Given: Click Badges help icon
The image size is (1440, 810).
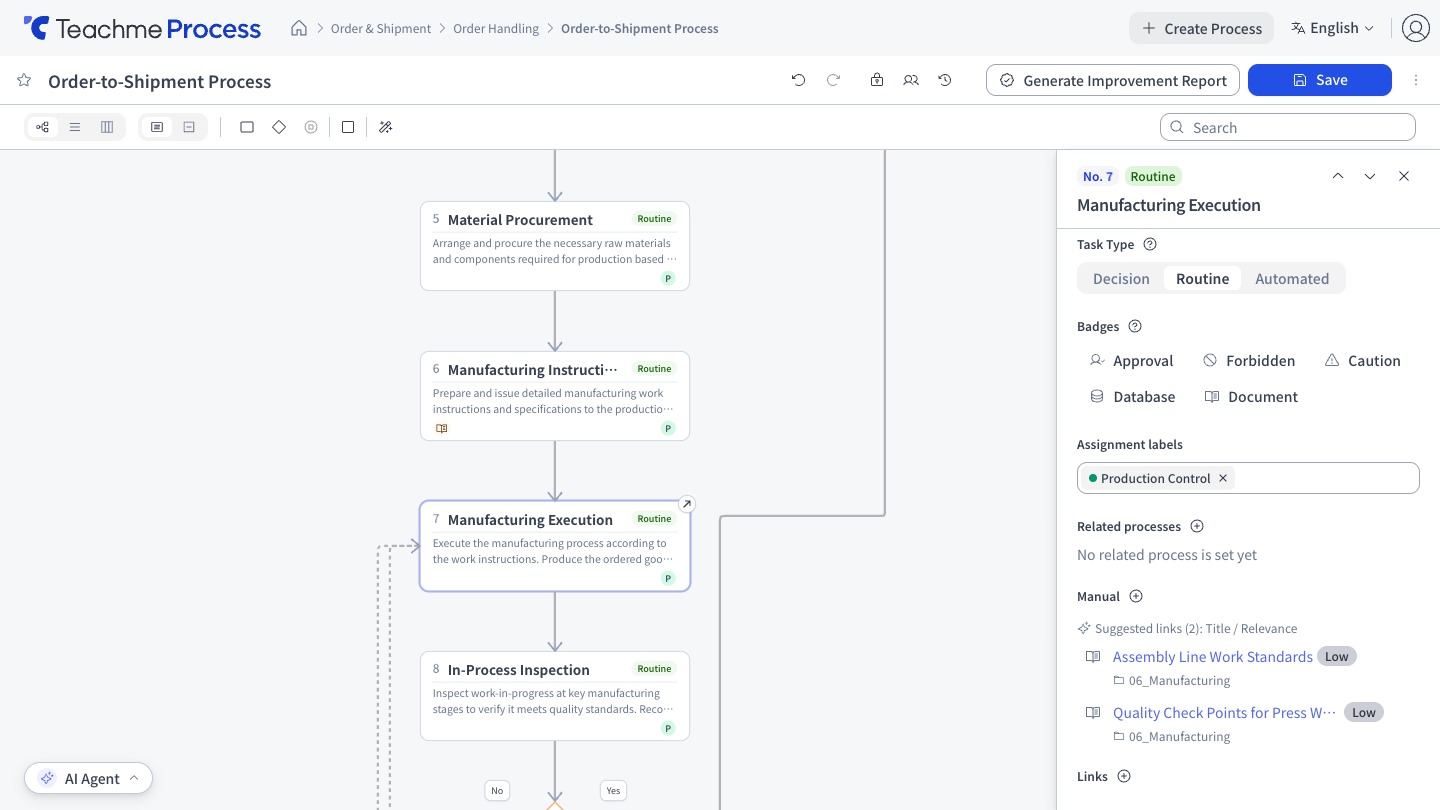Looking at the screenshot, I should click(1135, 326).
